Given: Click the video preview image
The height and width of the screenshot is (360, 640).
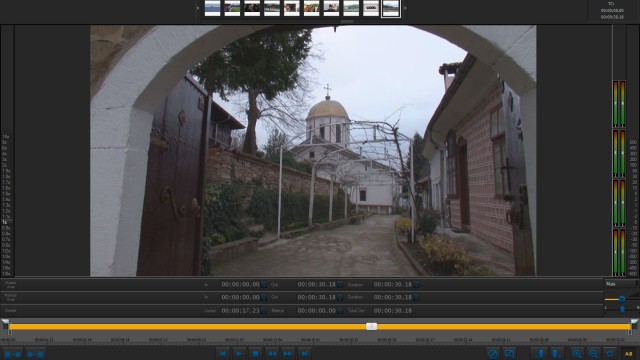Looking at the screenshot, I should (313, 151).
